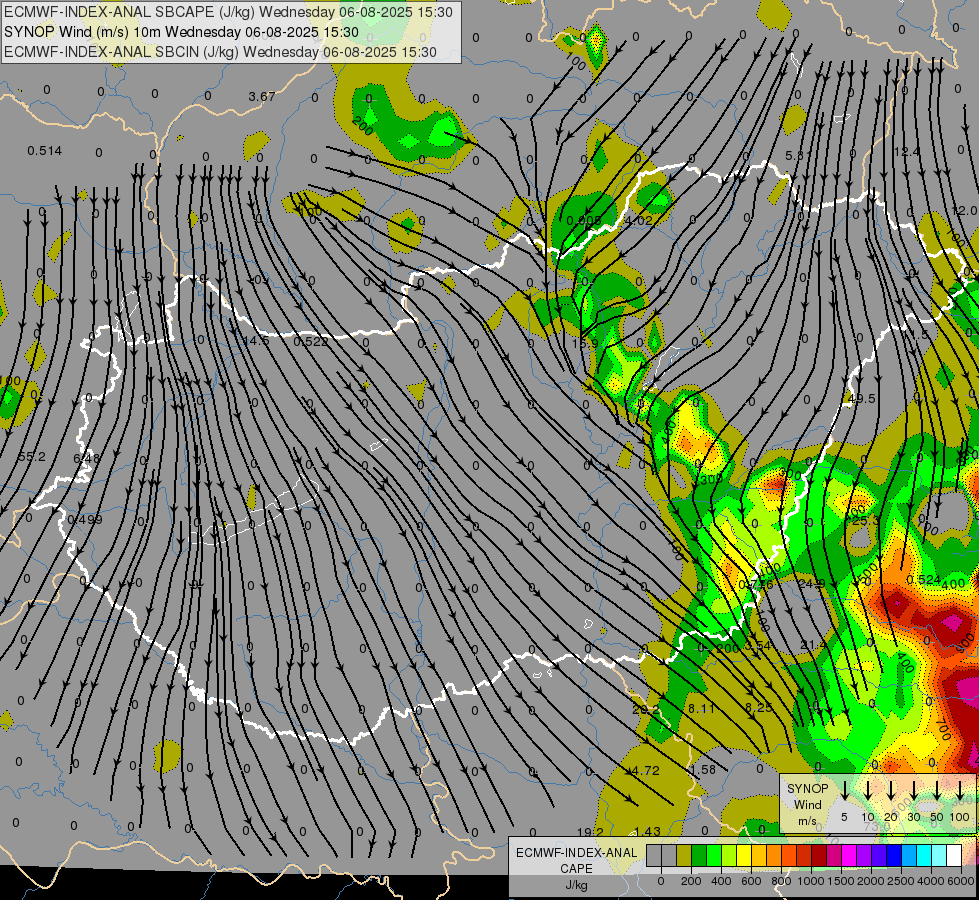Click the m/s unit label in wind legend

pos(807,821)
